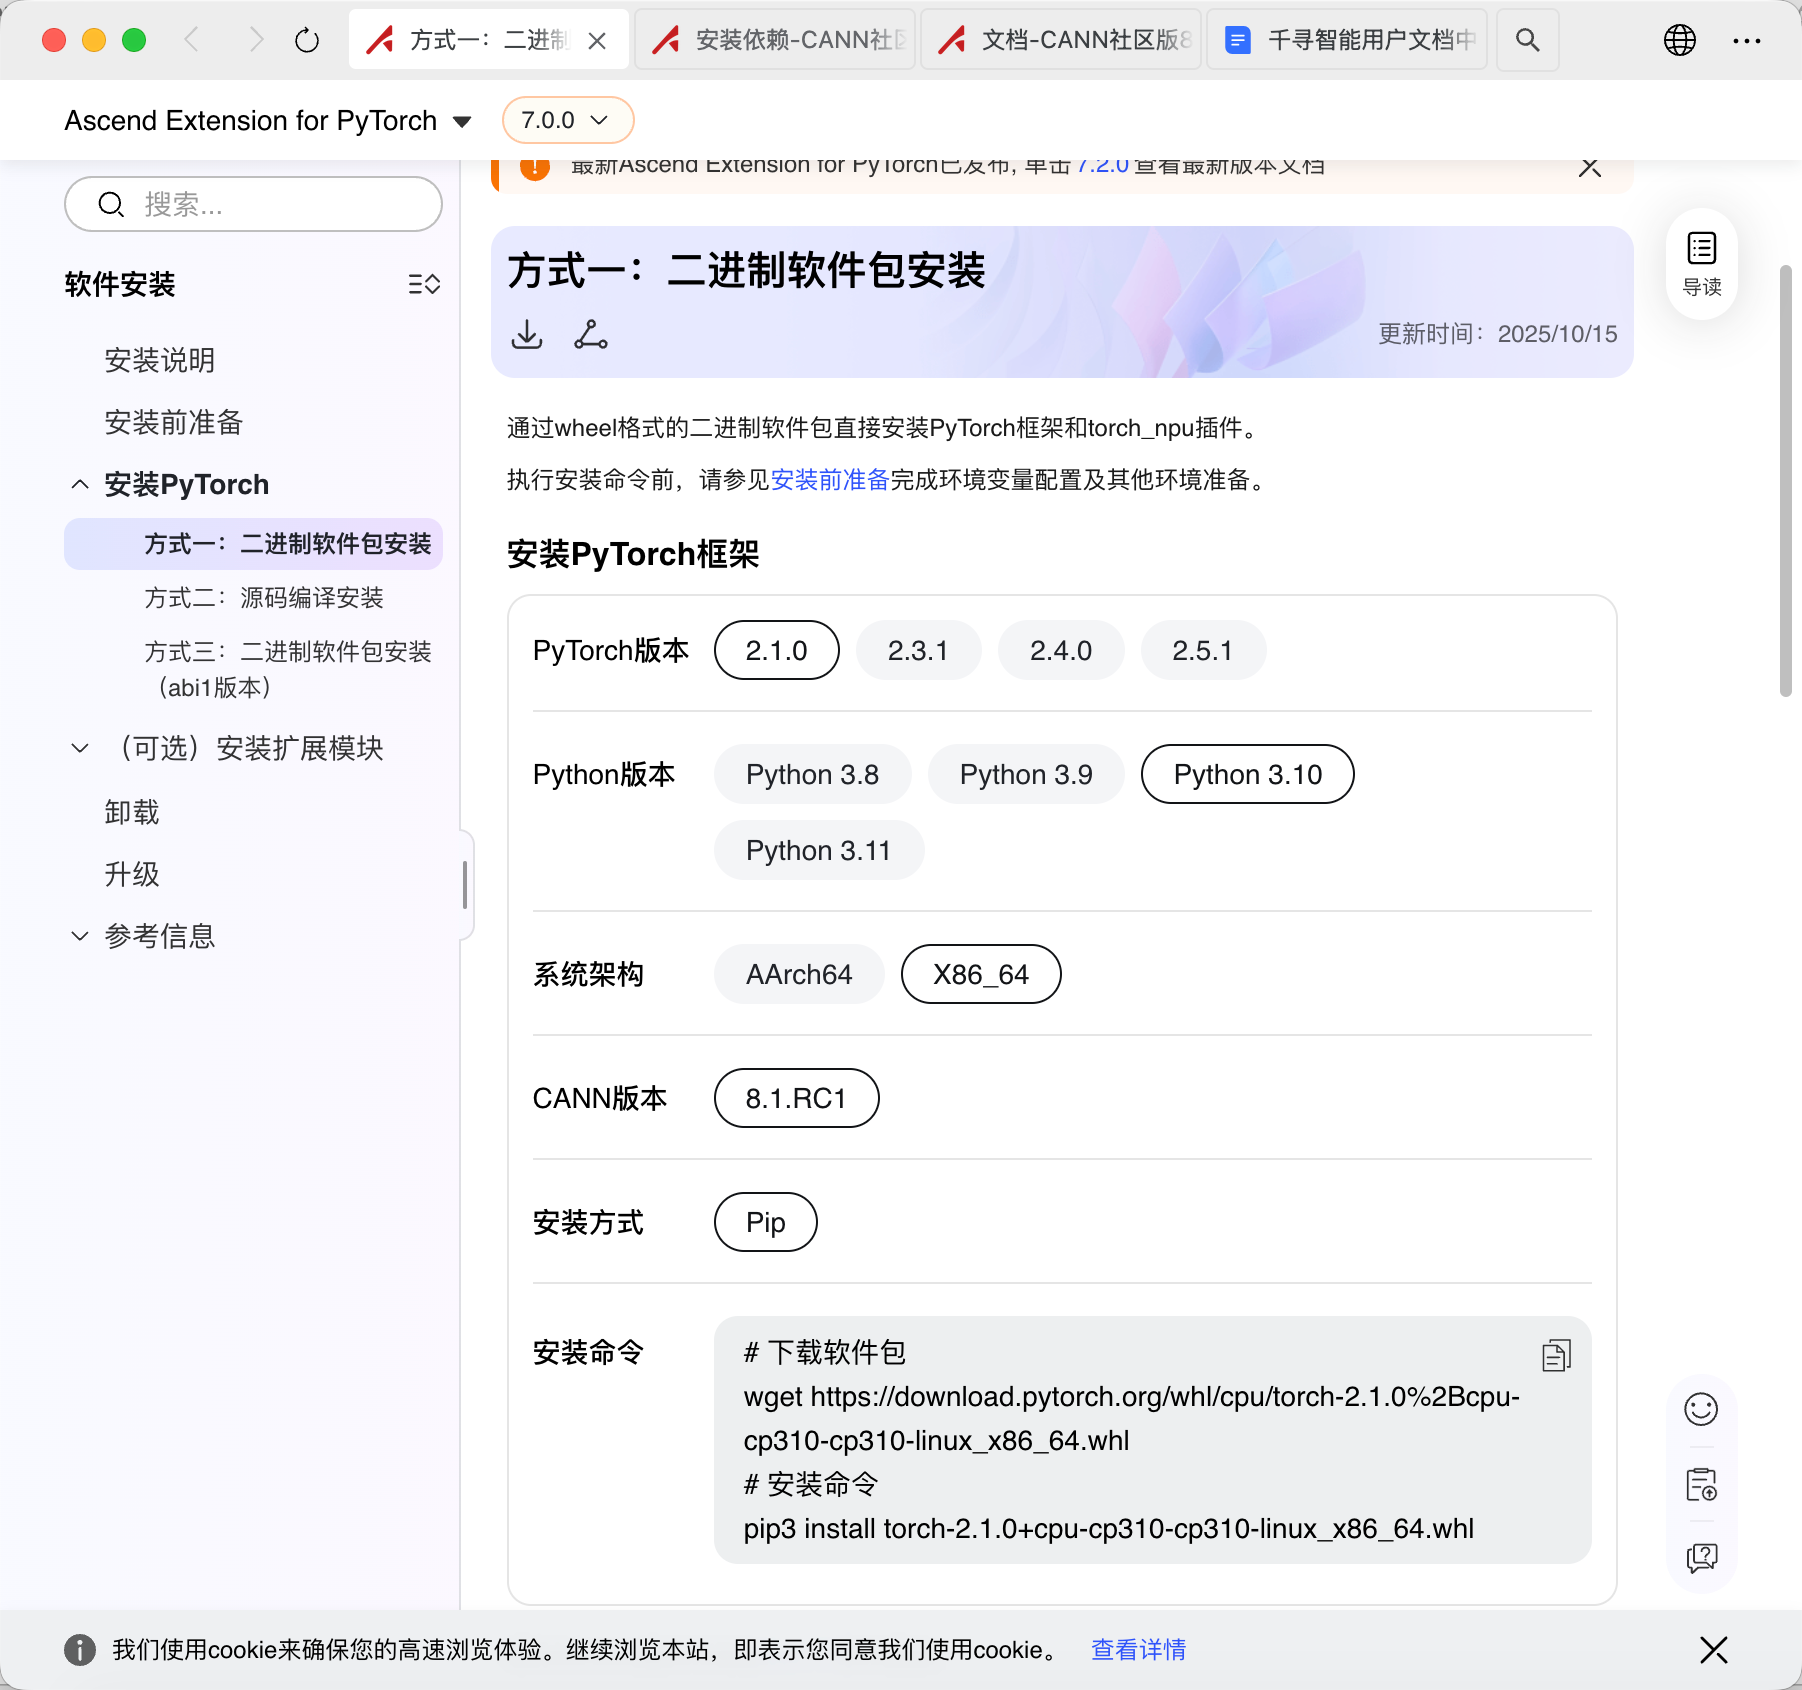Reload the page with refresh icon
1802x1690 pixels.
(x=307, y=40)
